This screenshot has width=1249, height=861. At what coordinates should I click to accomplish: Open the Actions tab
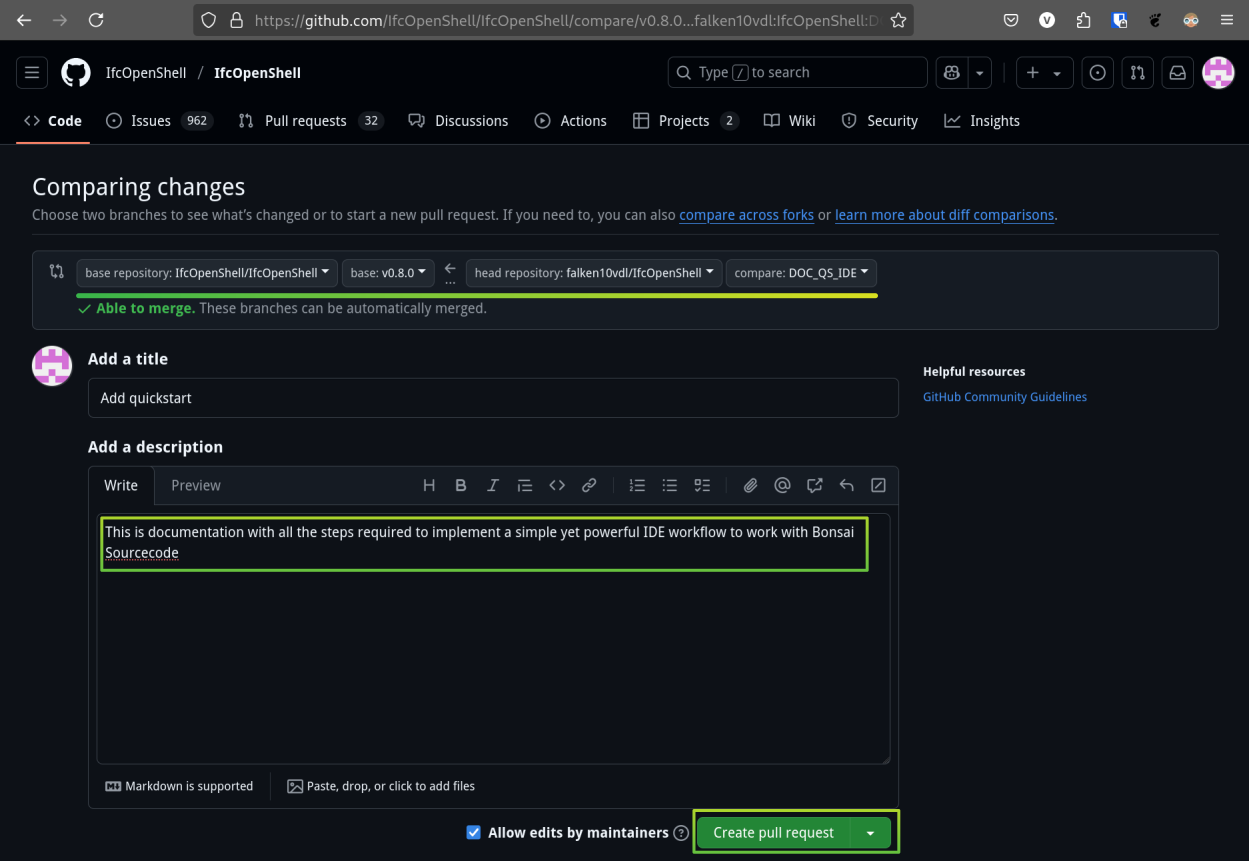point(571,121)
